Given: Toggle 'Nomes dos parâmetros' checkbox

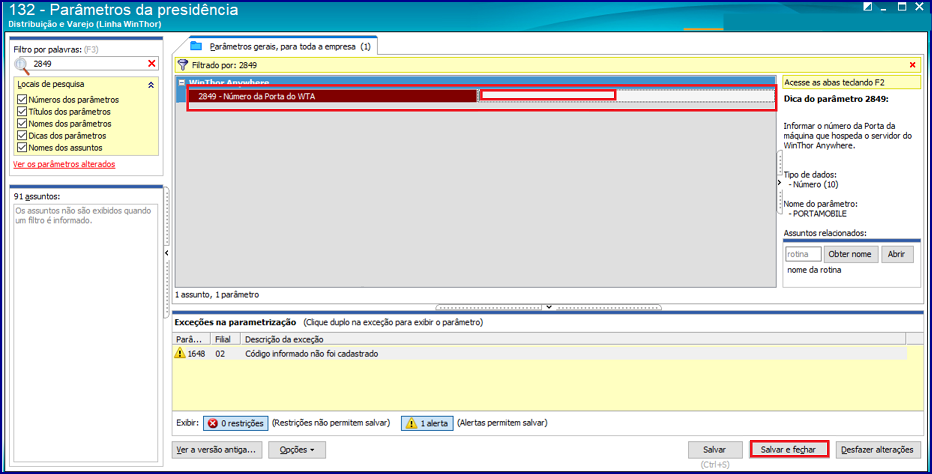Looking at the screenshot, I should (22, 123).
